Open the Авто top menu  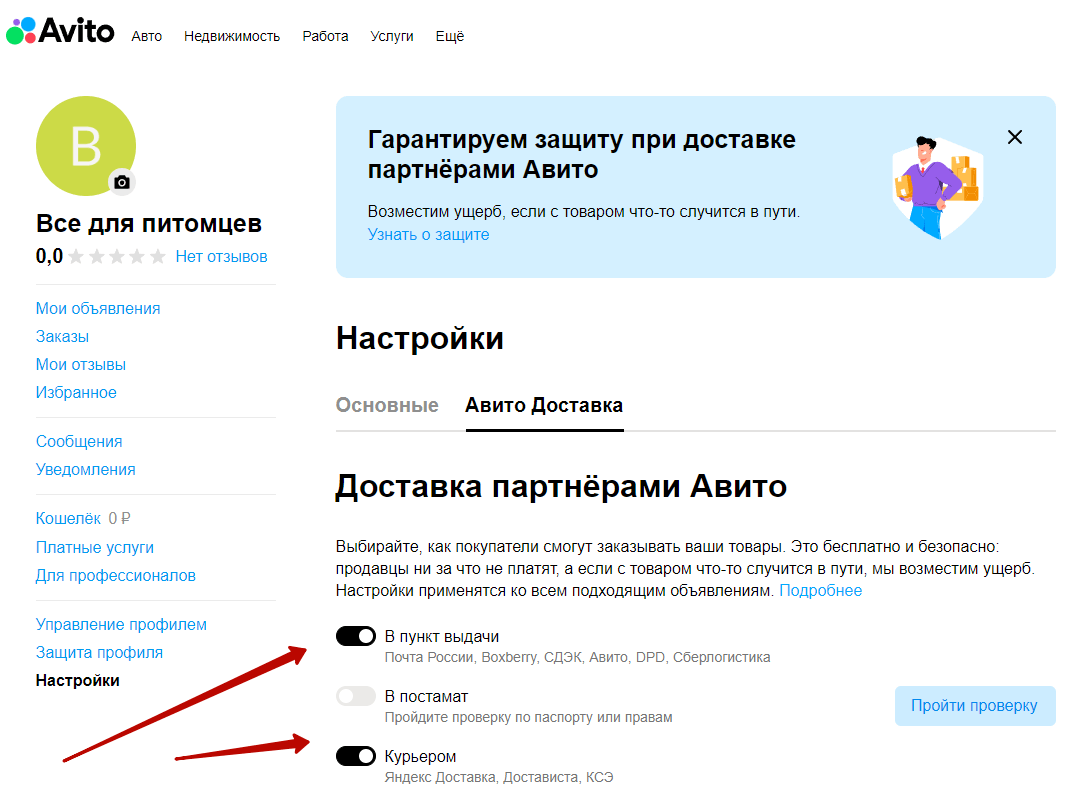click(147, 36)
